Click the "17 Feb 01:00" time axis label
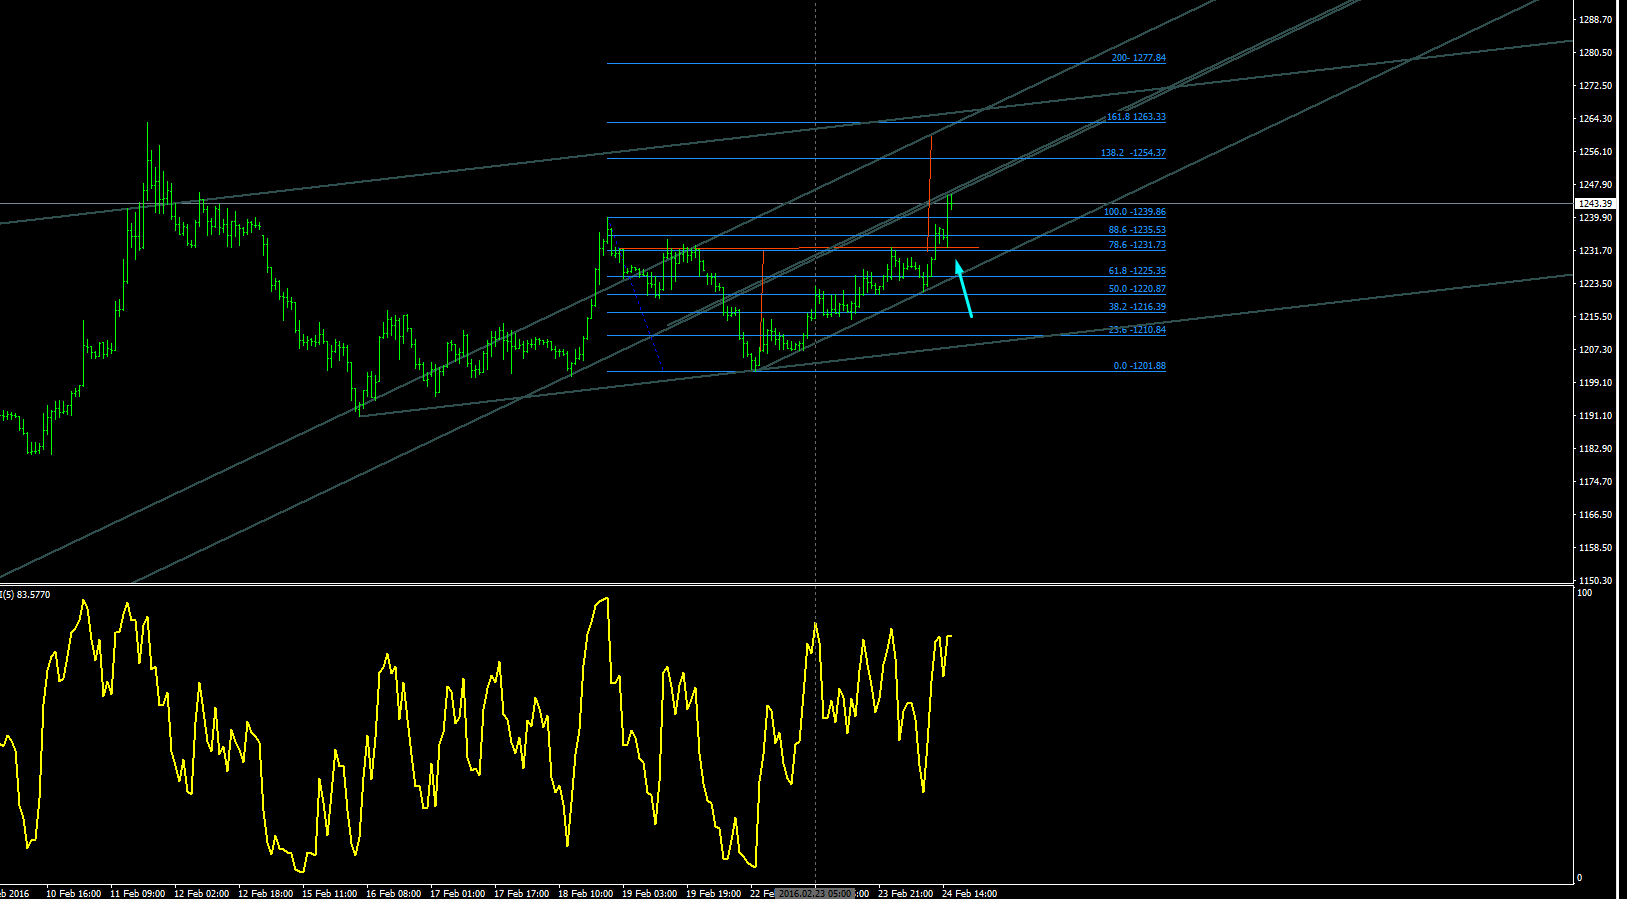Screen dimensions: 1627x899 457,894
